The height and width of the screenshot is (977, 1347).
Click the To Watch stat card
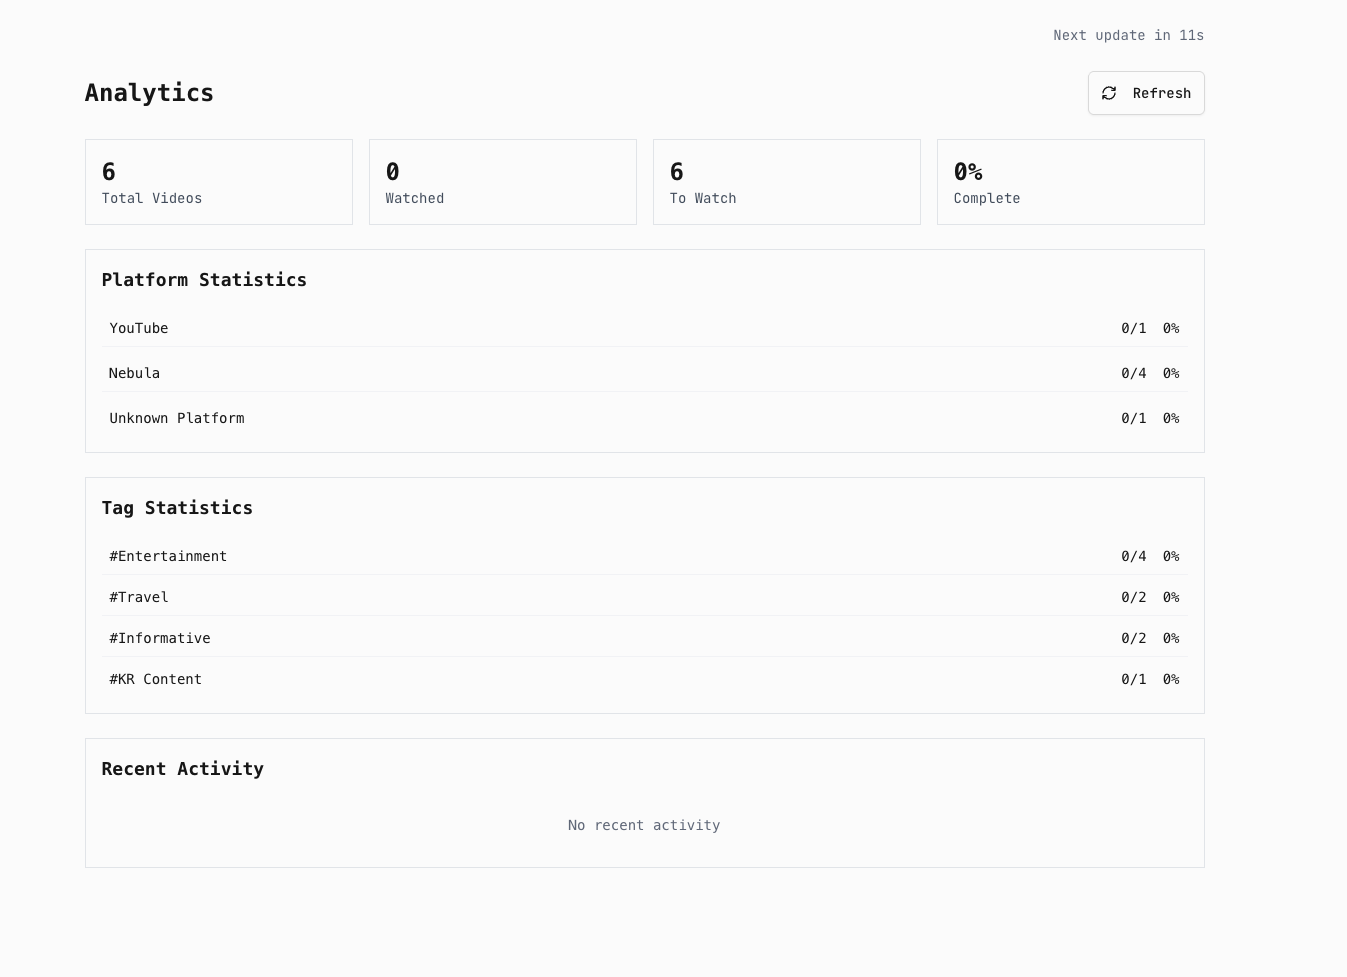coord(786,182)
